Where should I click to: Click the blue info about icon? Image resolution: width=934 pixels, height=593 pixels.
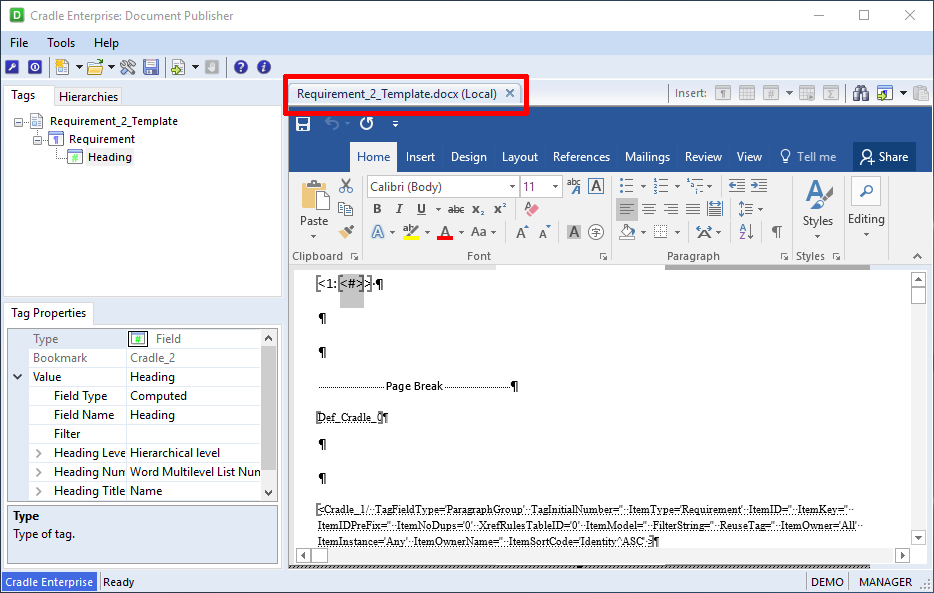pyautogui.click(x=264, y=67)
